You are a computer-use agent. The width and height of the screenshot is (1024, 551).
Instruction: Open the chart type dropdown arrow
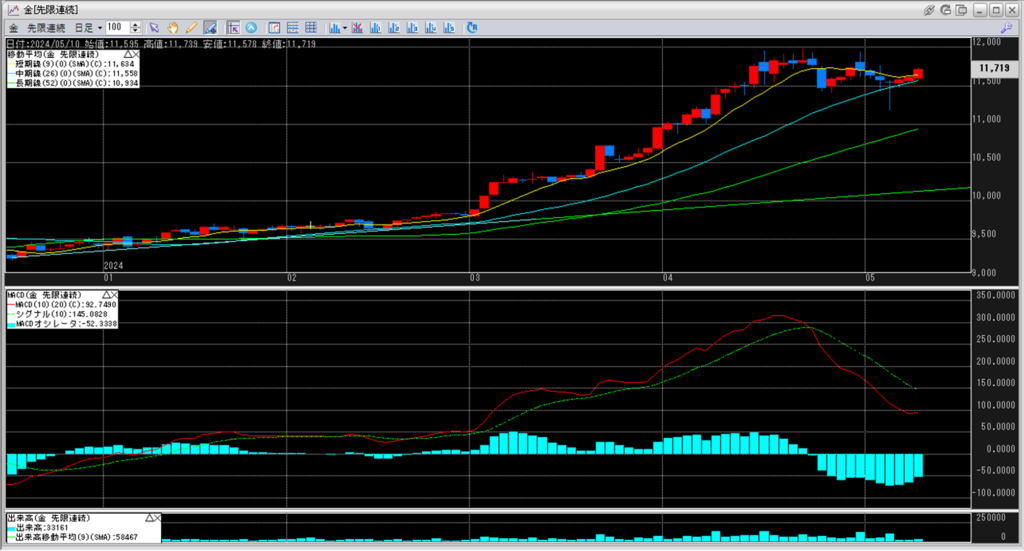(343, 27)
